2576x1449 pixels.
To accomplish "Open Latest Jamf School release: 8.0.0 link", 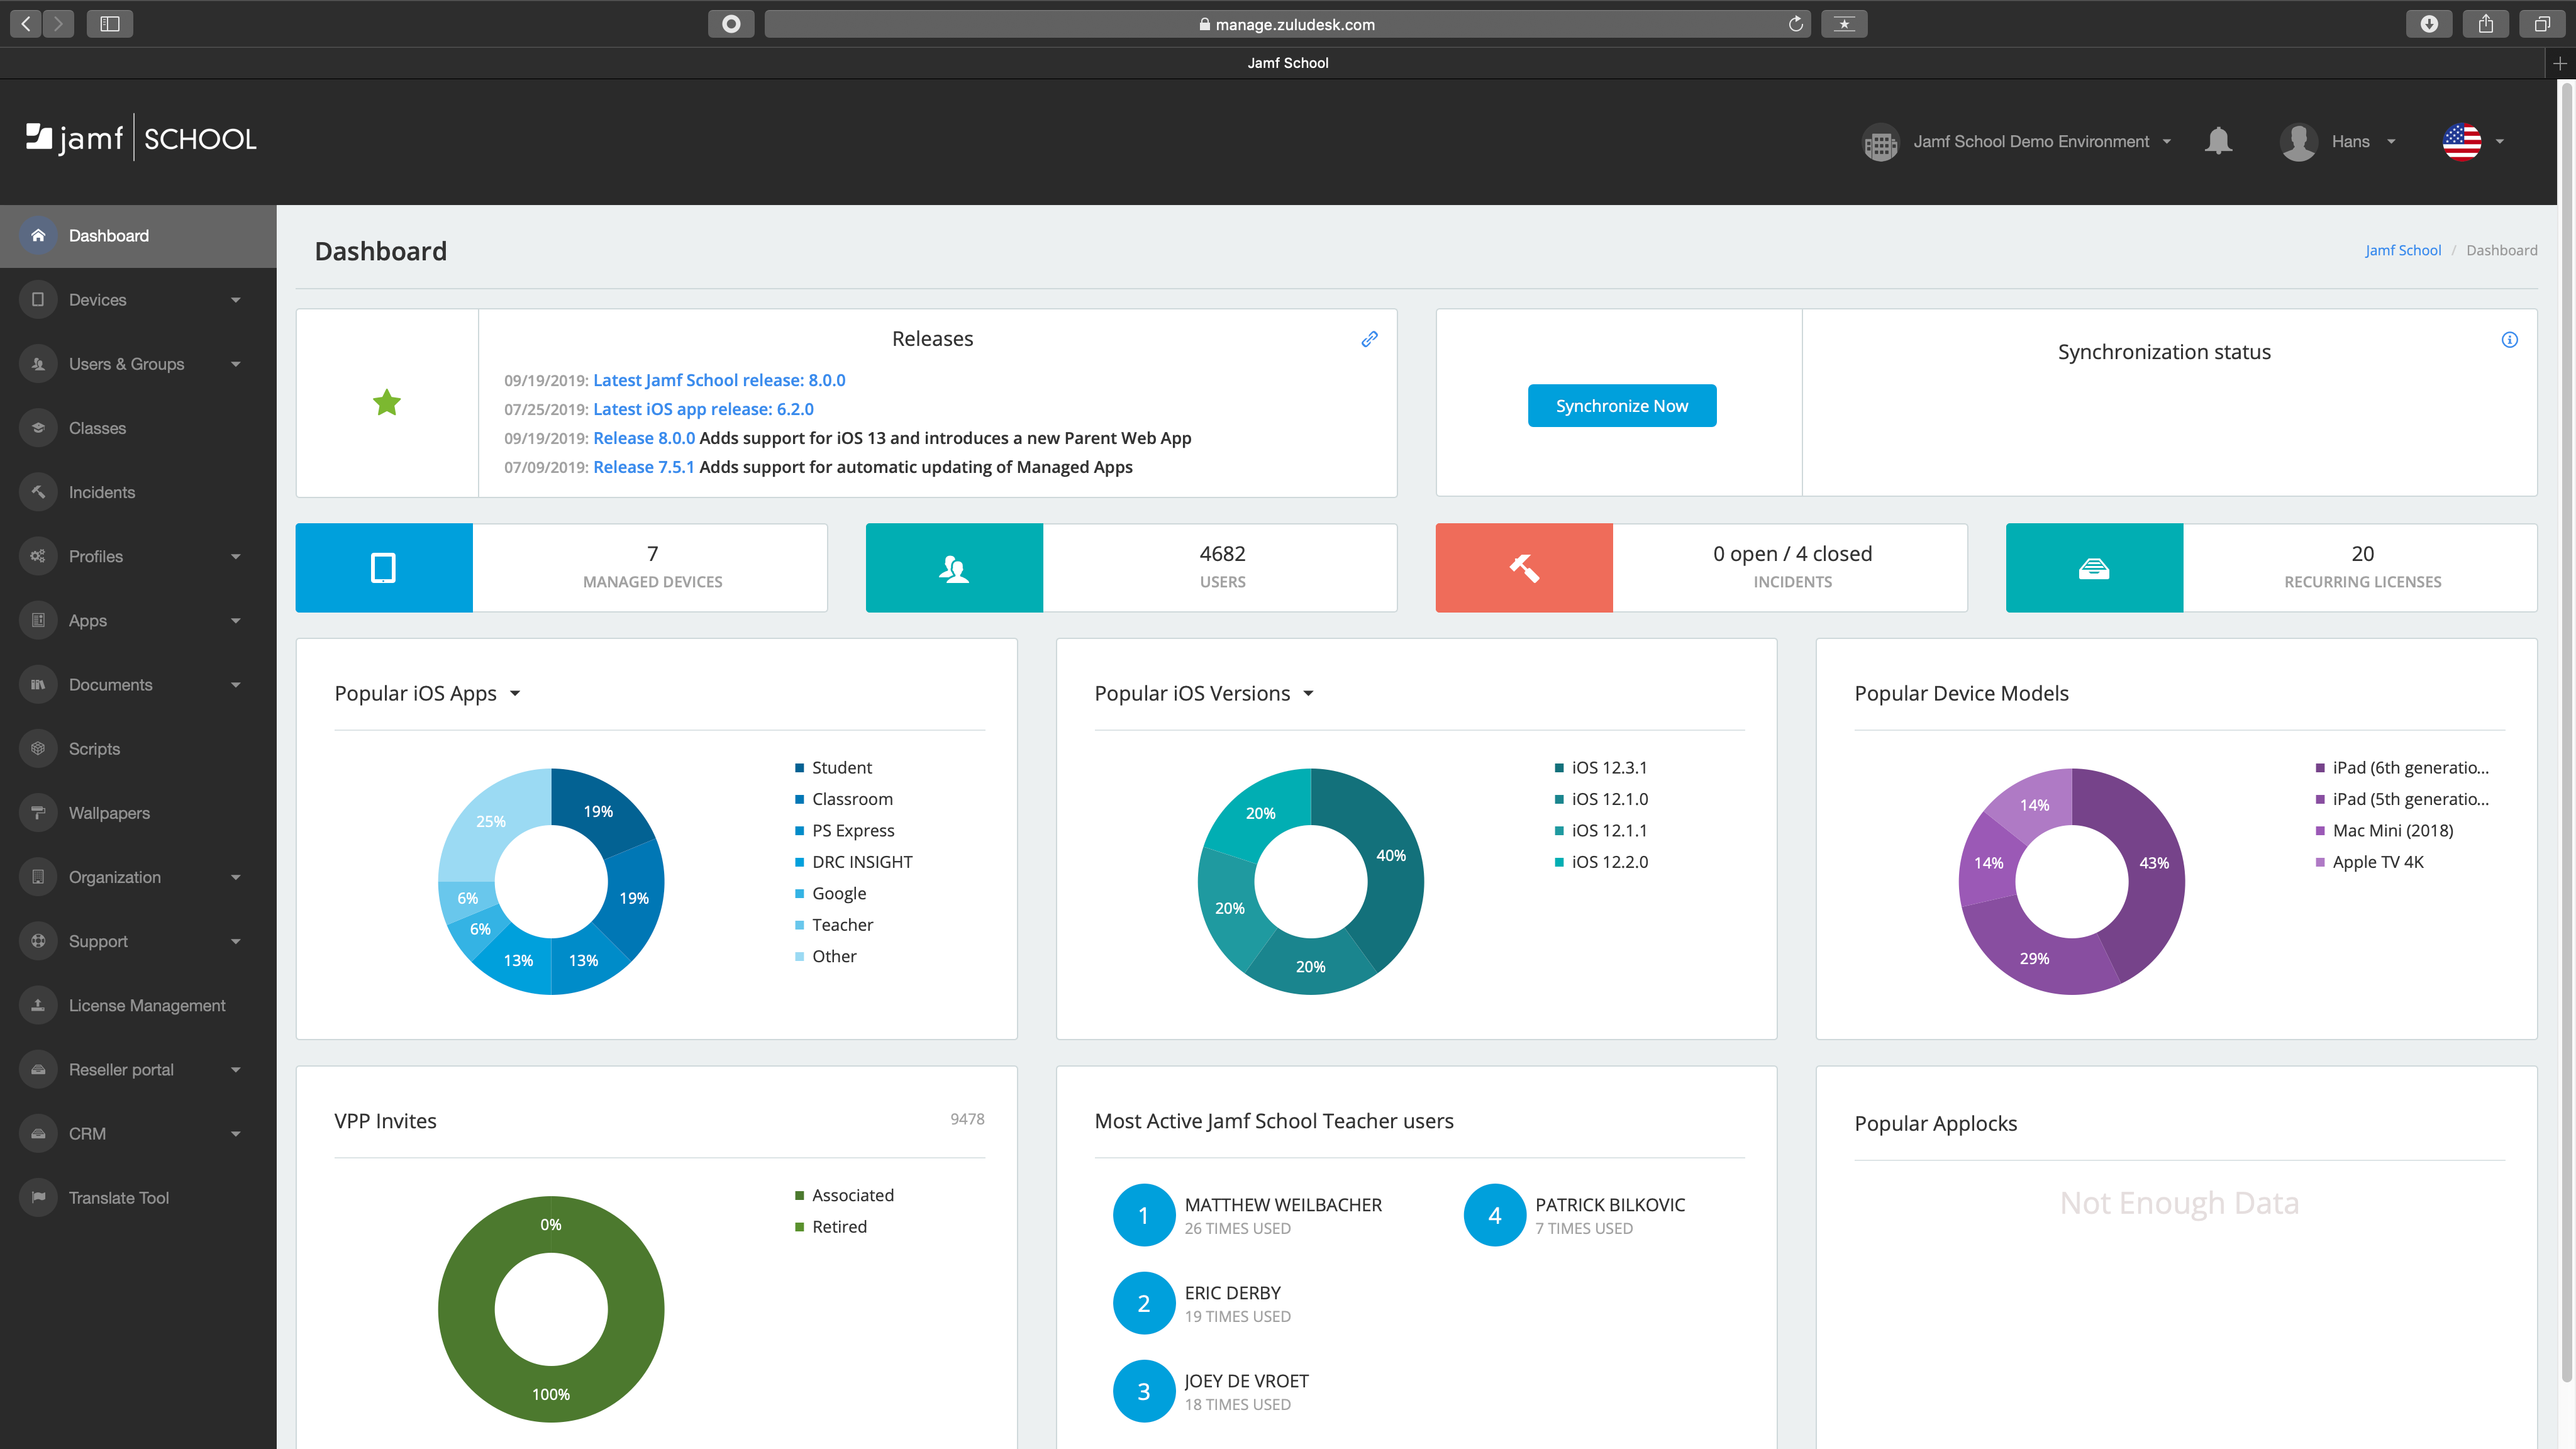I will pos(719,380).
